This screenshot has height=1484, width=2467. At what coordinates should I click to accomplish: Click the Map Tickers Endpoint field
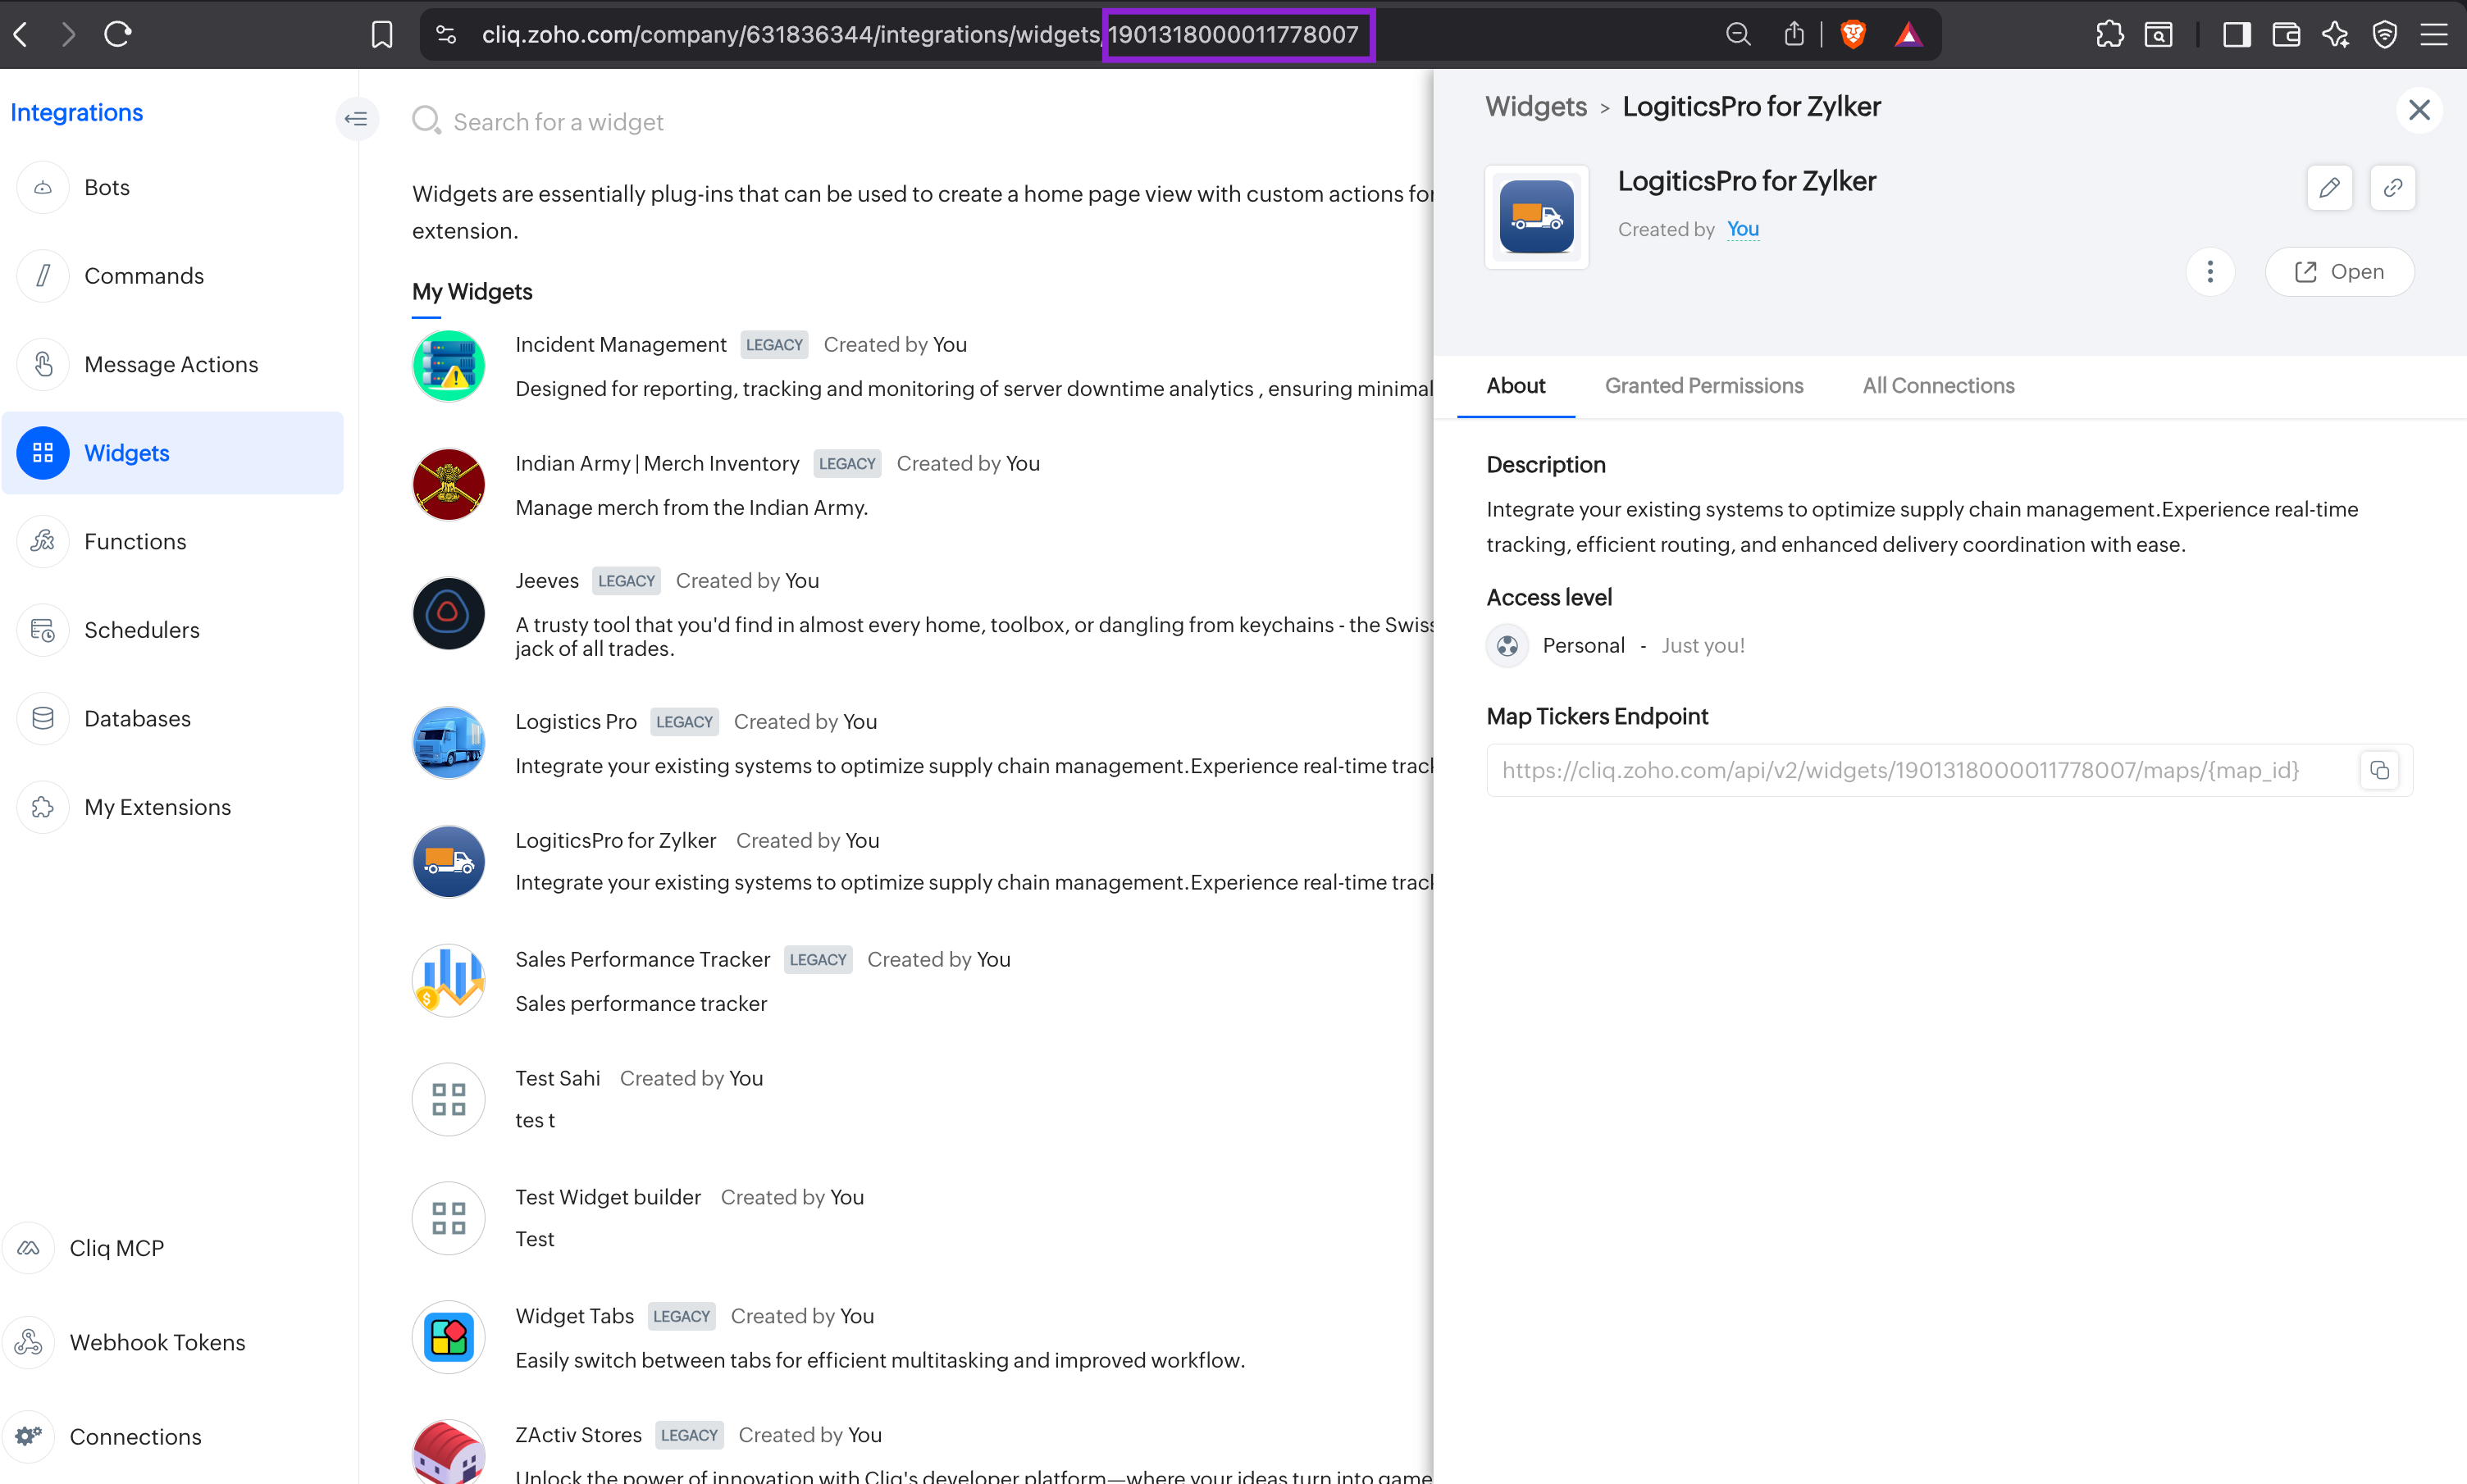pyautogui.click(x=1949, y=770)
